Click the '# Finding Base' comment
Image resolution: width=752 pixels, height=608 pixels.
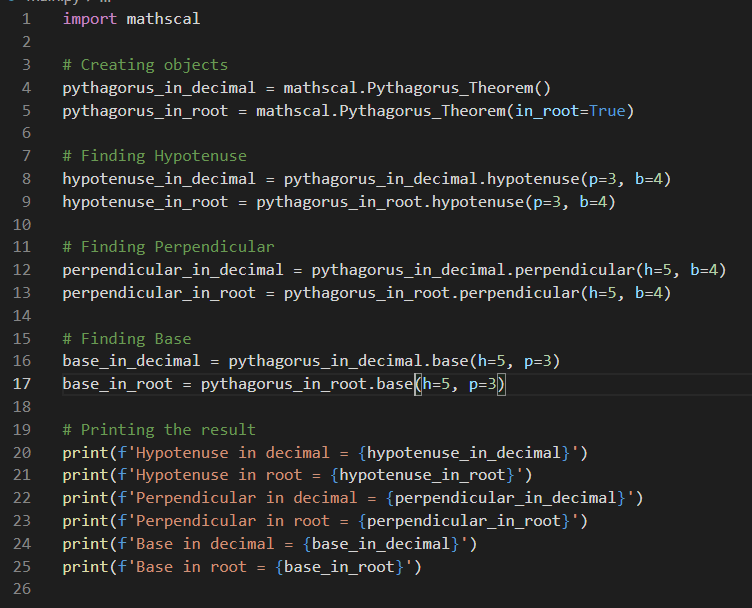pos(127,339)
